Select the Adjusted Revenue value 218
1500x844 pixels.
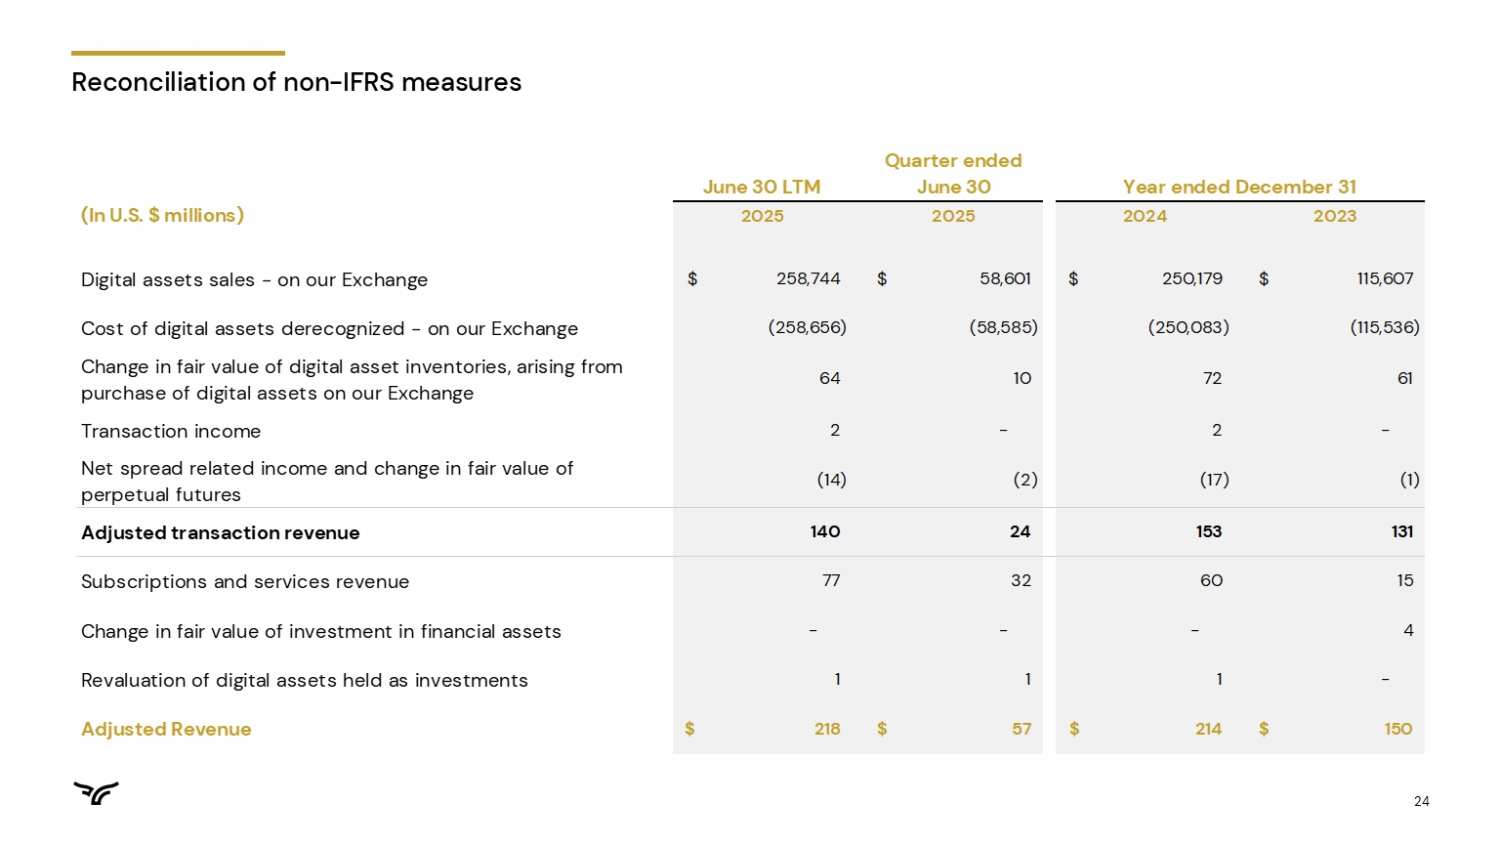827,729
